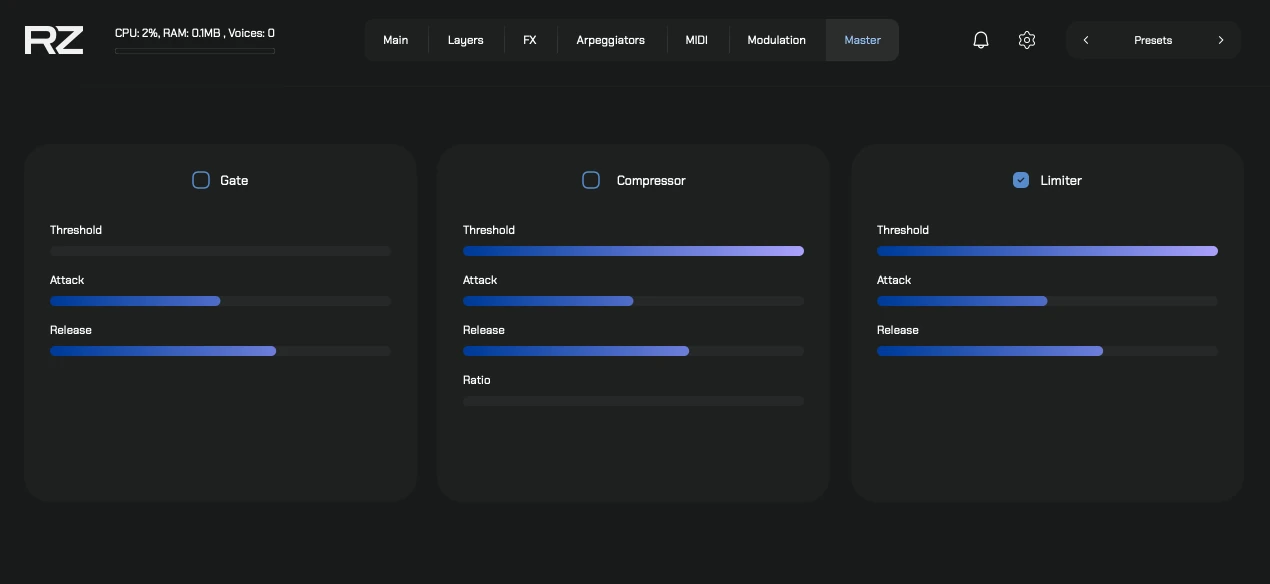The height and width of the screenshot is (584, 1270).
Task: Enable the Compressor module
Action: point(591,180)
